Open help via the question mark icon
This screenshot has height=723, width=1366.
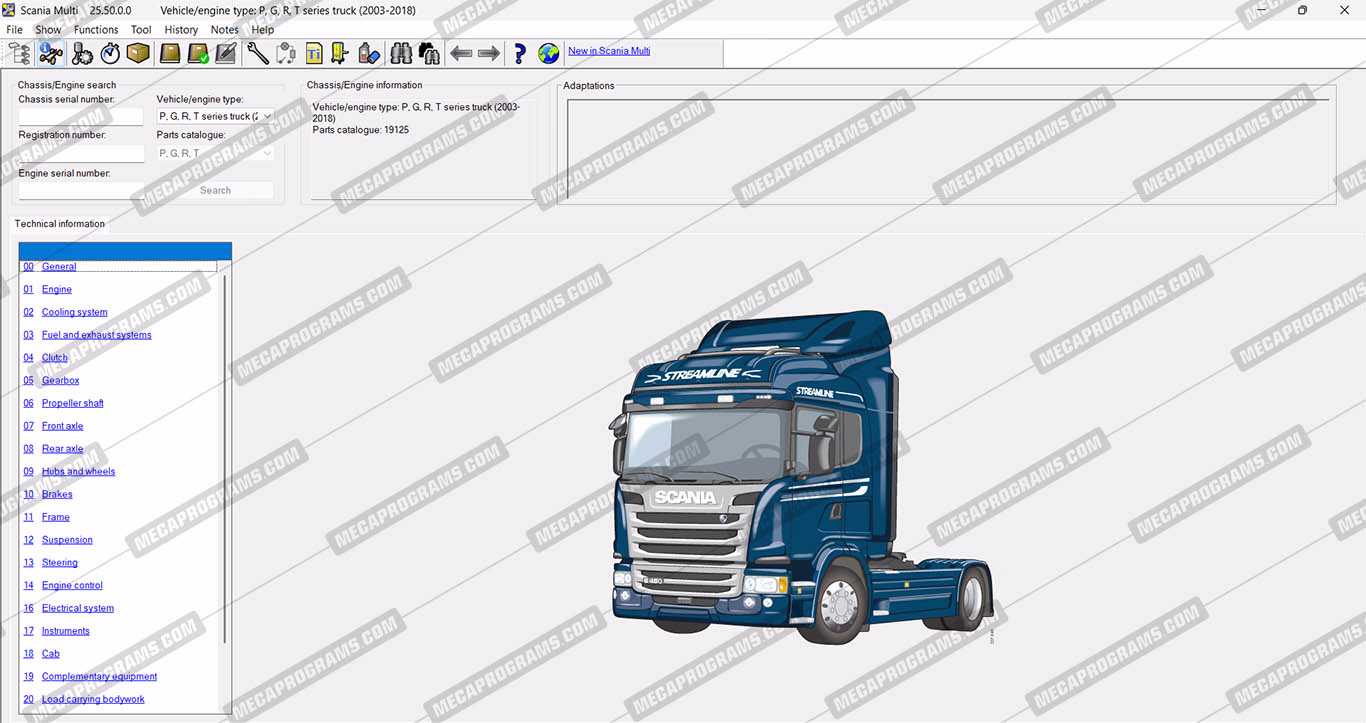[520, 53]
